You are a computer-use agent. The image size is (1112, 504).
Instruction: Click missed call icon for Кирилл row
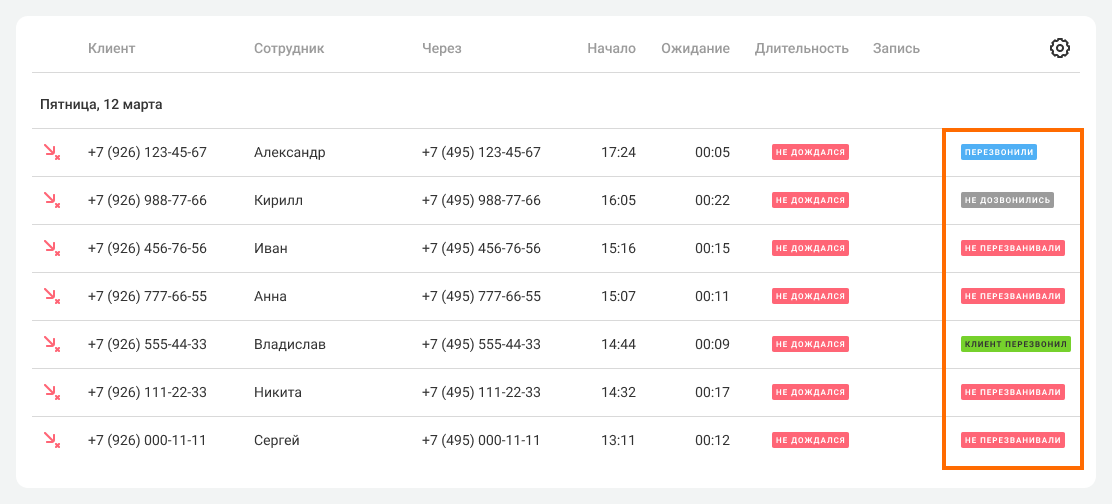pos(51,200)
